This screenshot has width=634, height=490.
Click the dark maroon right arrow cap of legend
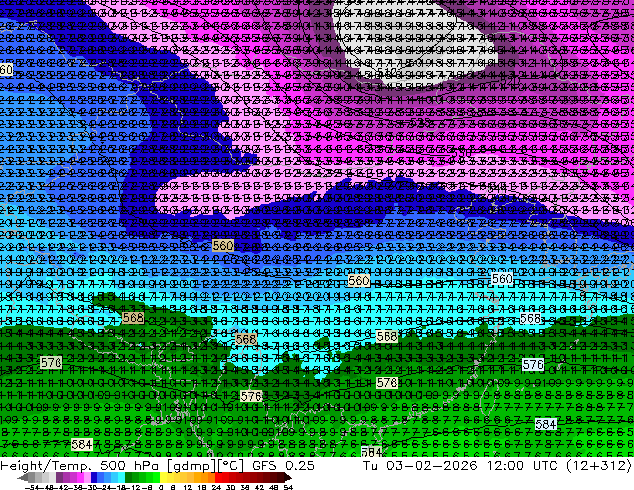[x=287, y=478]
